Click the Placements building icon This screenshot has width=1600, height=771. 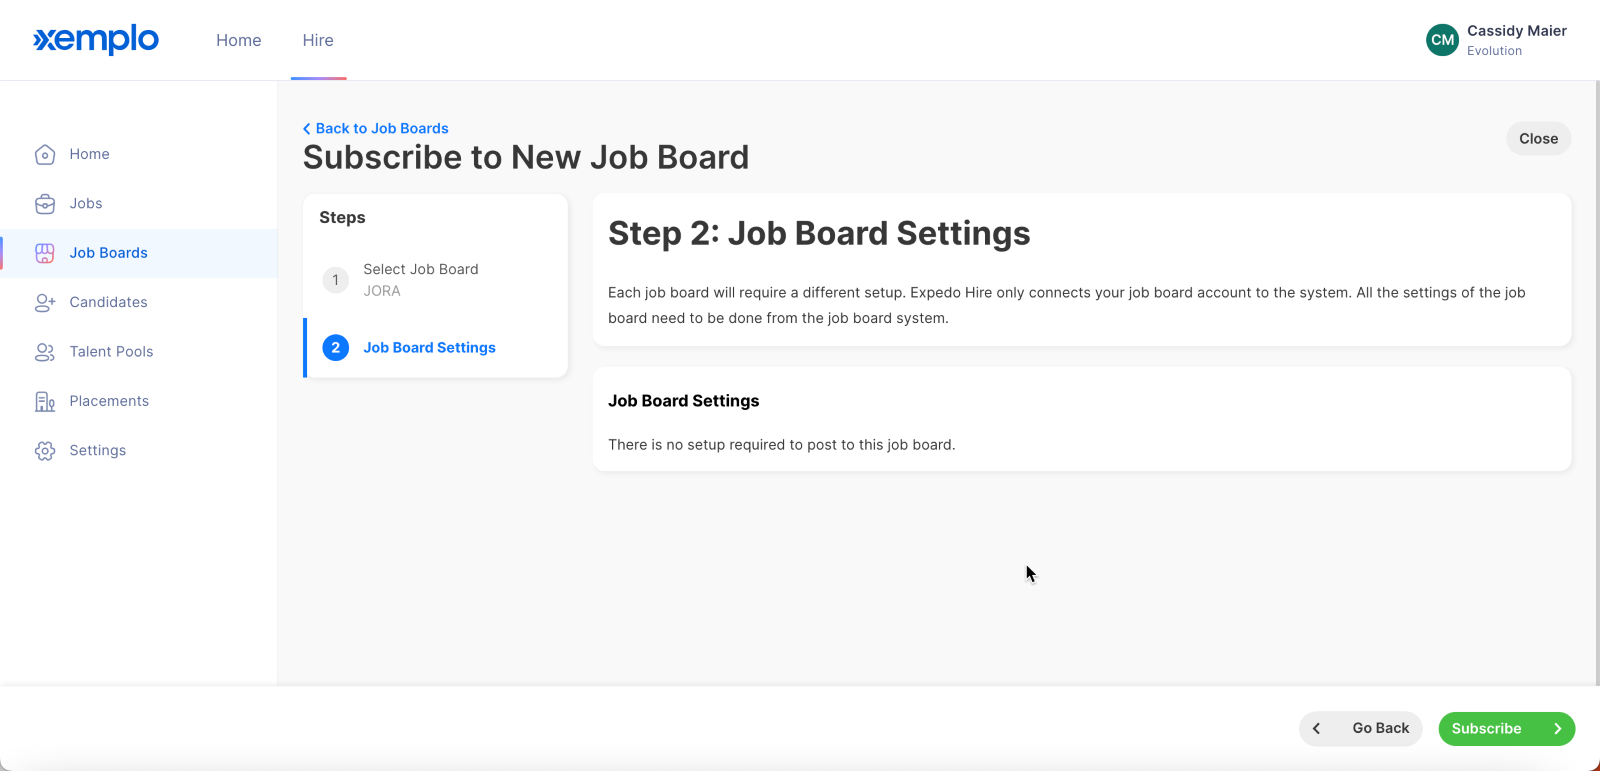(x=45, y=401)
